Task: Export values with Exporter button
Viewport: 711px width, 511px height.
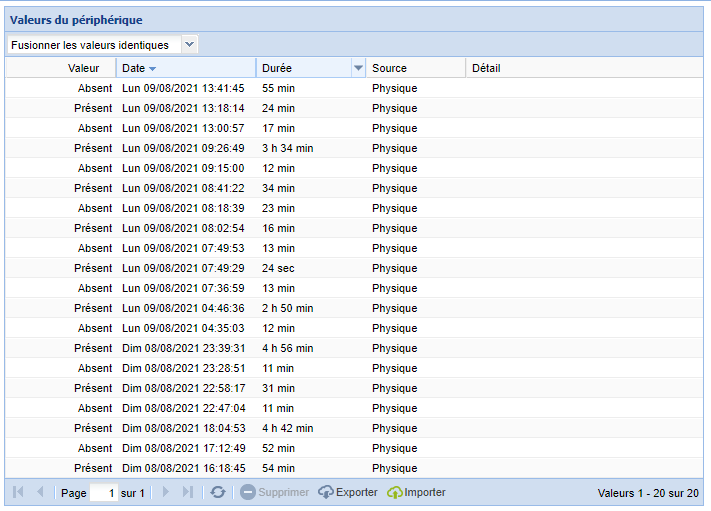Action: coord(348,492)
